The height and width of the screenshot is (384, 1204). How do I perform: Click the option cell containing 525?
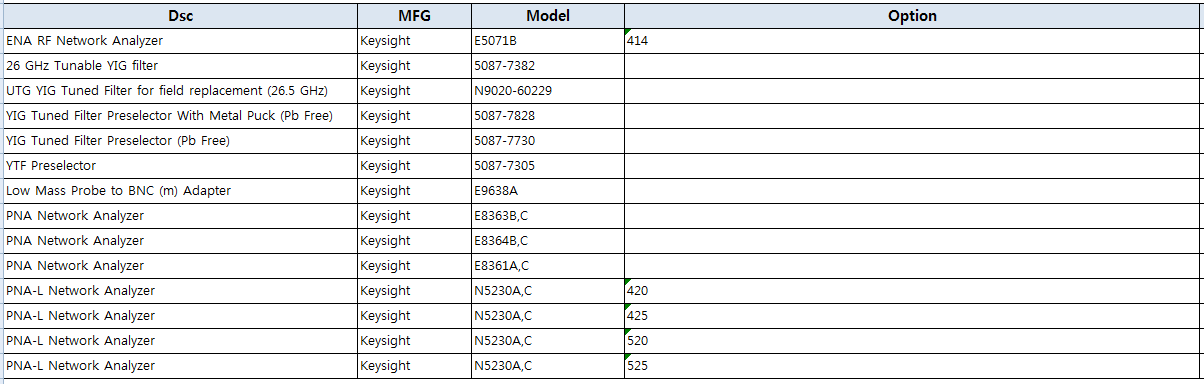[912, 366]
